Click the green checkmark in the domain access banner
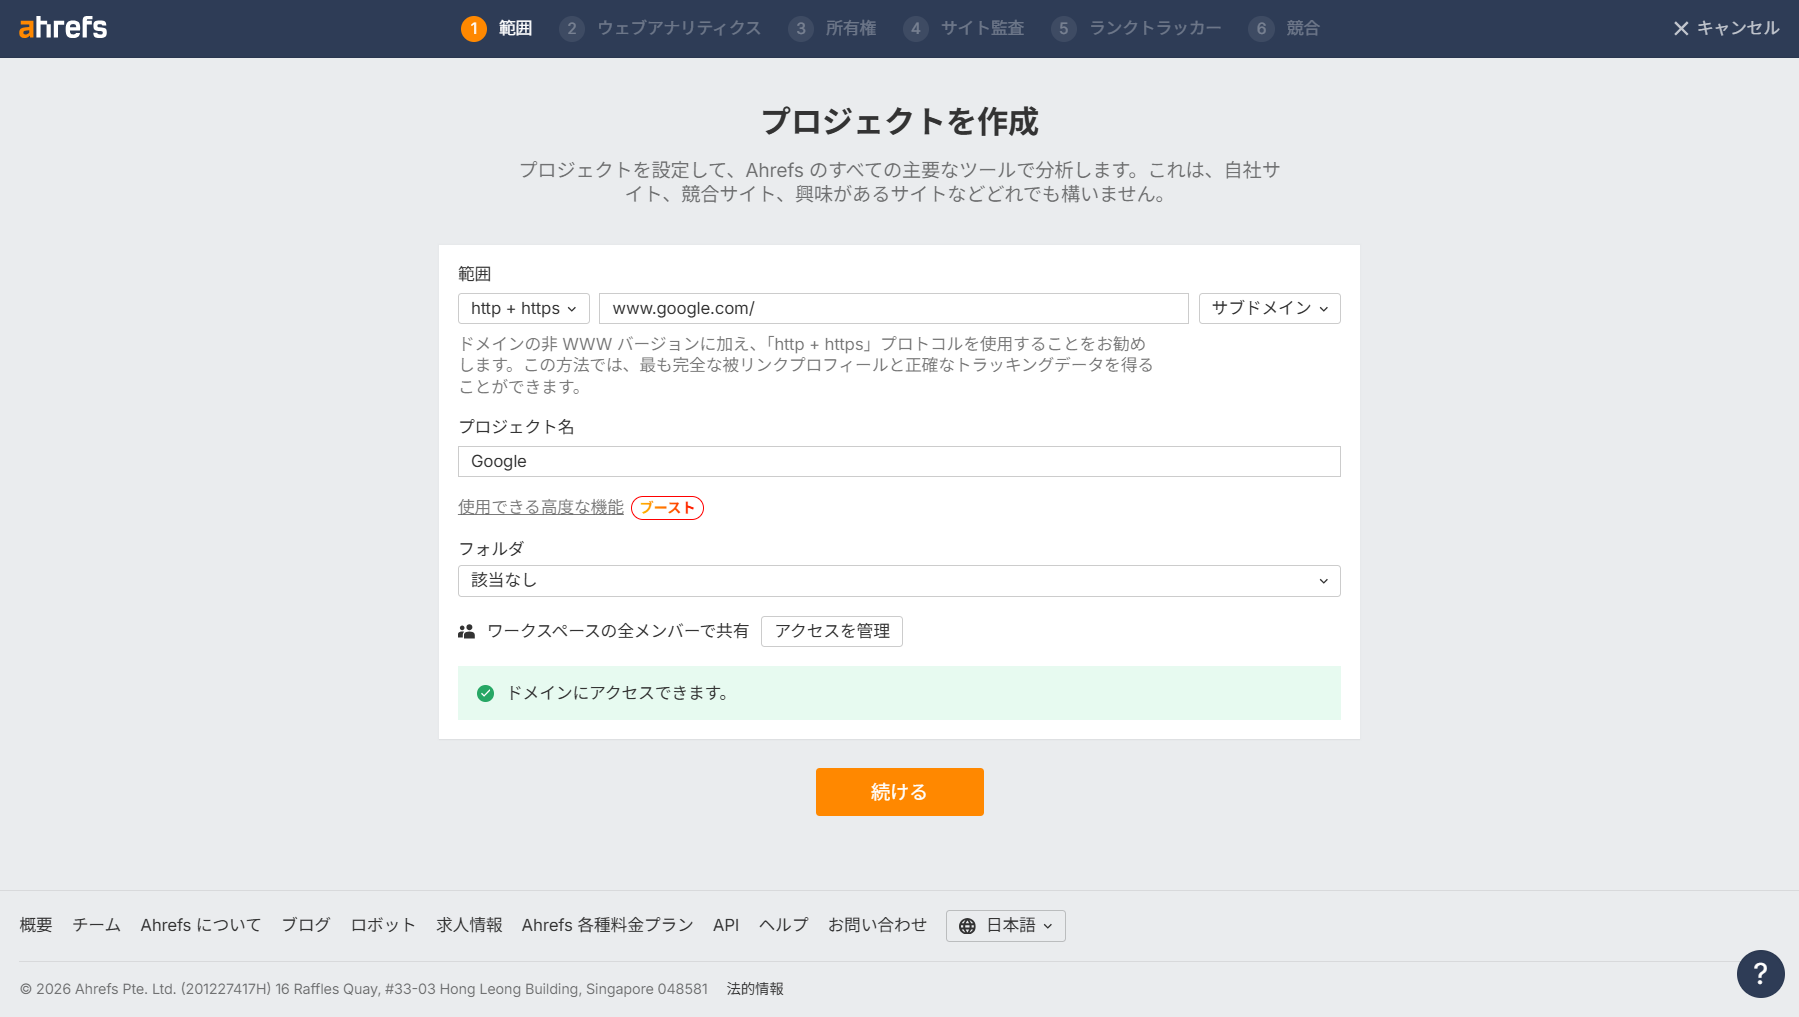1799x1017 pixels. pos(486,692)
